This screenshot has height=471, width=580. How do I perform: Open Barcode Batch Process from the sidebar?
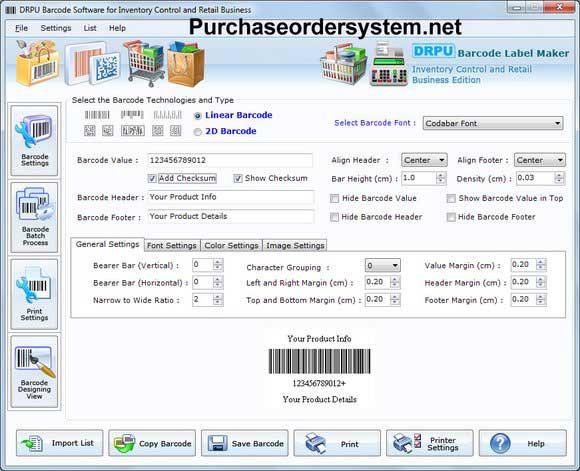[x=34, y=217]
